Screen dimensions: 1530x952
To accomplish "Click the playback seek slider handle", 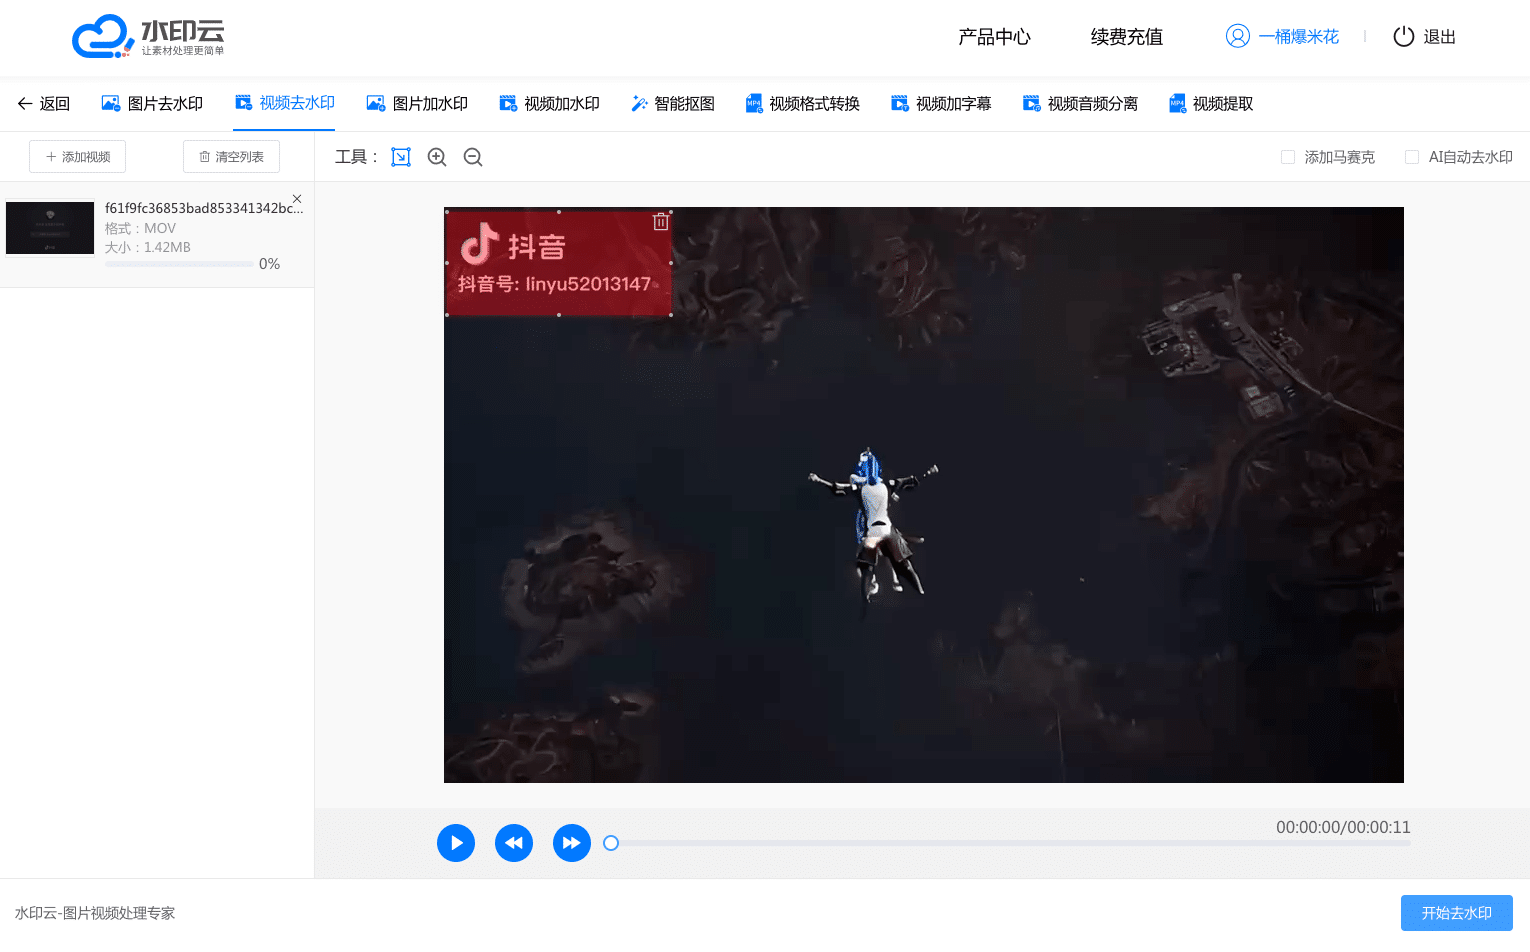I will 611,843.
